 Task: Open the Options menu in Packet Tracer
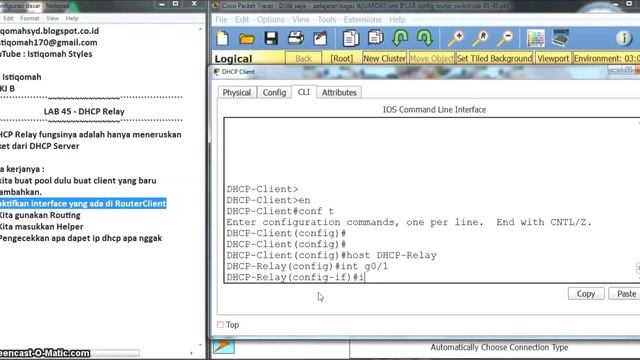click(x=271, y=20)
